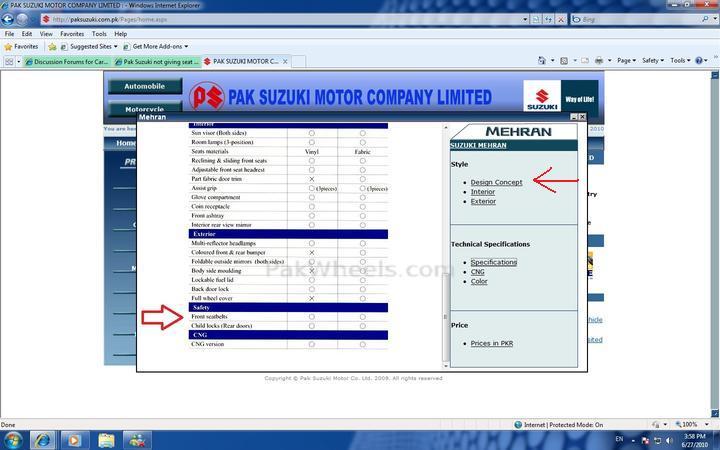Open Favorites center via the star icon
The height and width of the screenshot is (450, 720).
[x=8, y=46]
